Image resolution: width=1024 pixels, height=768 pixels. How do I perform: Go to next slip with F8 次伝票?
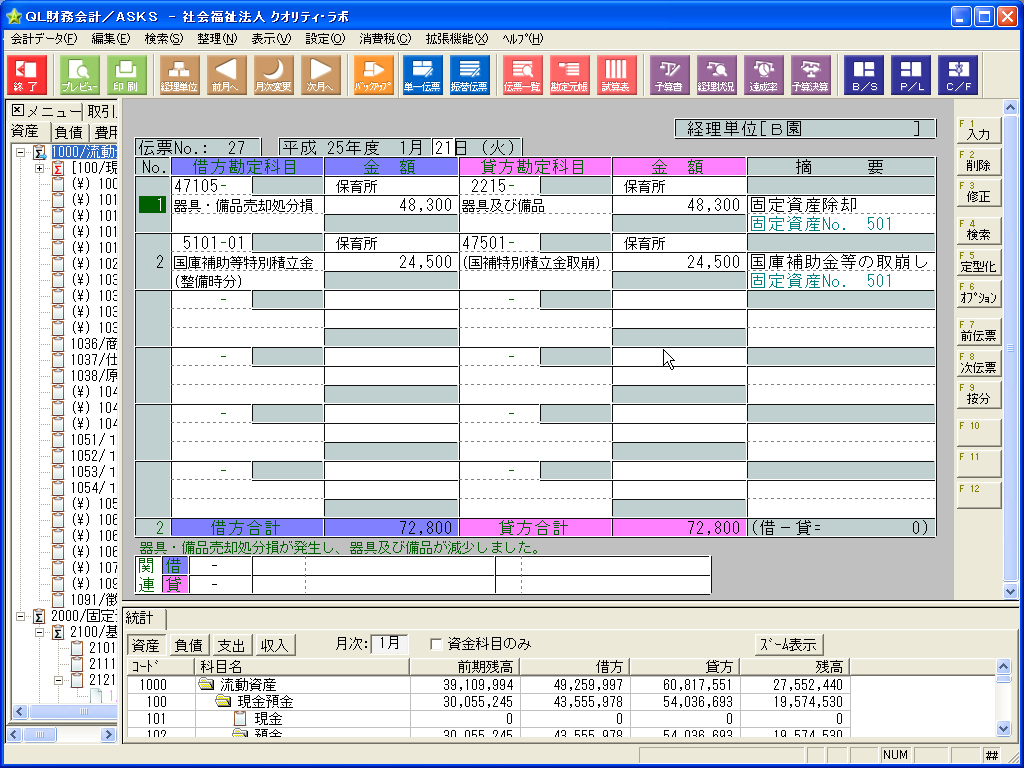coord(978,364)
